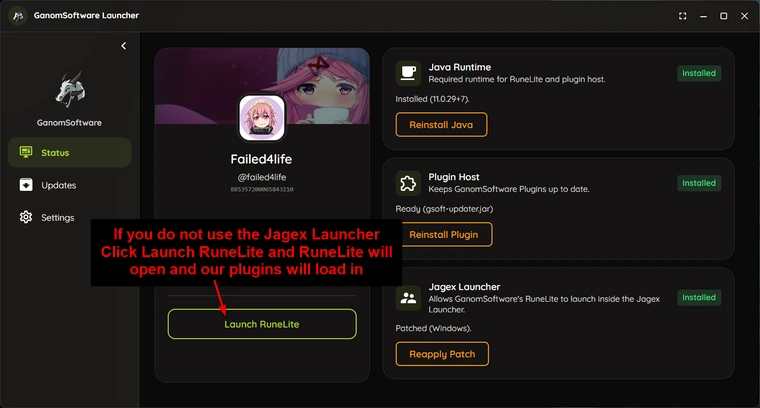Viewport: 760px width, 408px height.
Task: Click the Plugin Host puzzle icon
Action: point(408,183)
